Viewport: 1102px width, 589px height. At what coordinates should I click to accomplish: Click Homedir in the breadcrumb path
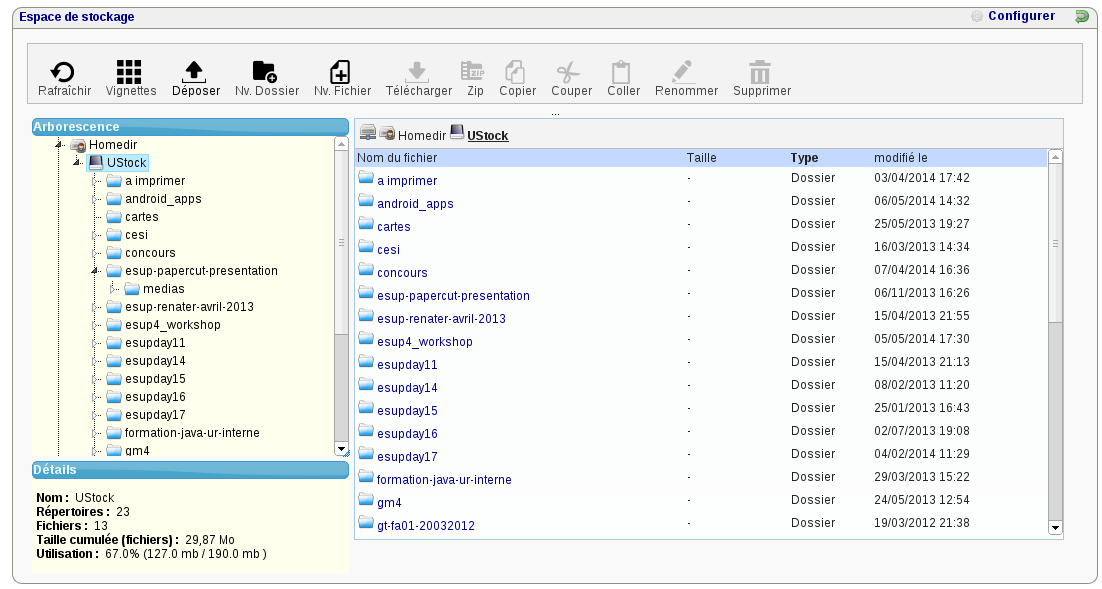tap(421, 135)
